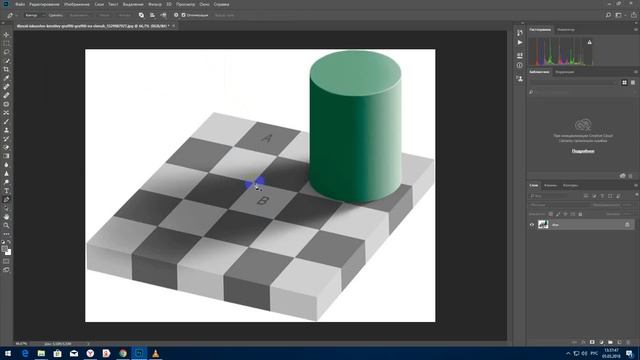Click the libraries search field

582,92
